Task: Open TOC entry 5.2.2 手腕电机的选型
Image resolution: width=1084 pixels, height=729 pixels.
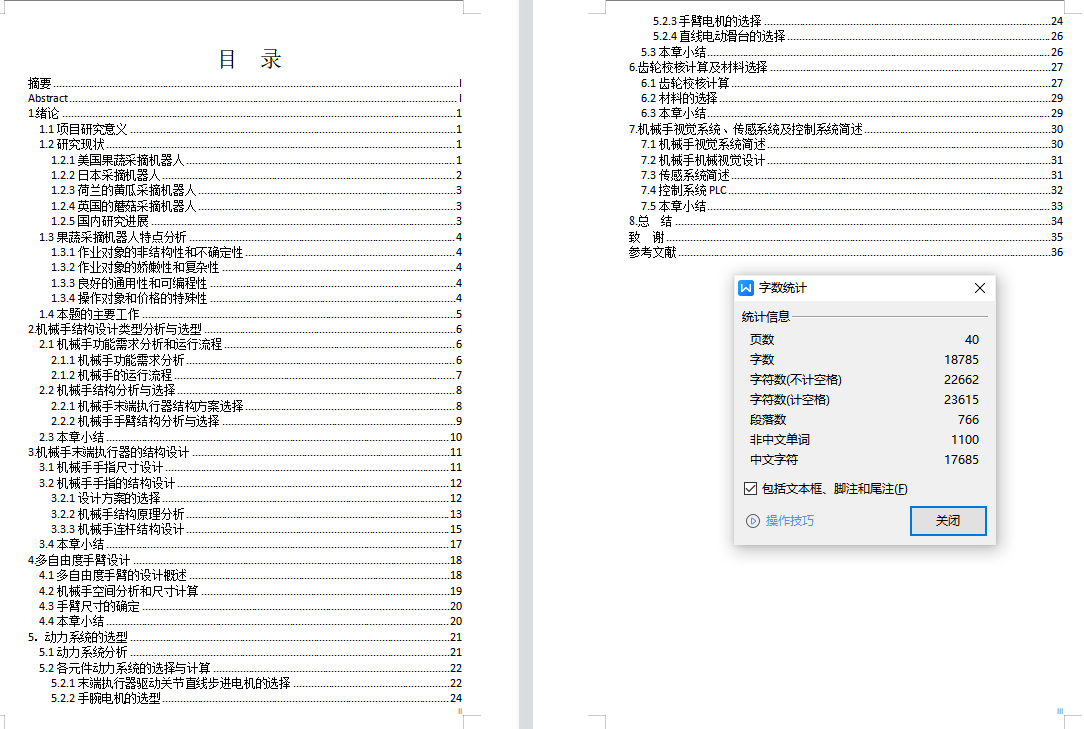Action: pyautogui.click(x=256, y=699)
